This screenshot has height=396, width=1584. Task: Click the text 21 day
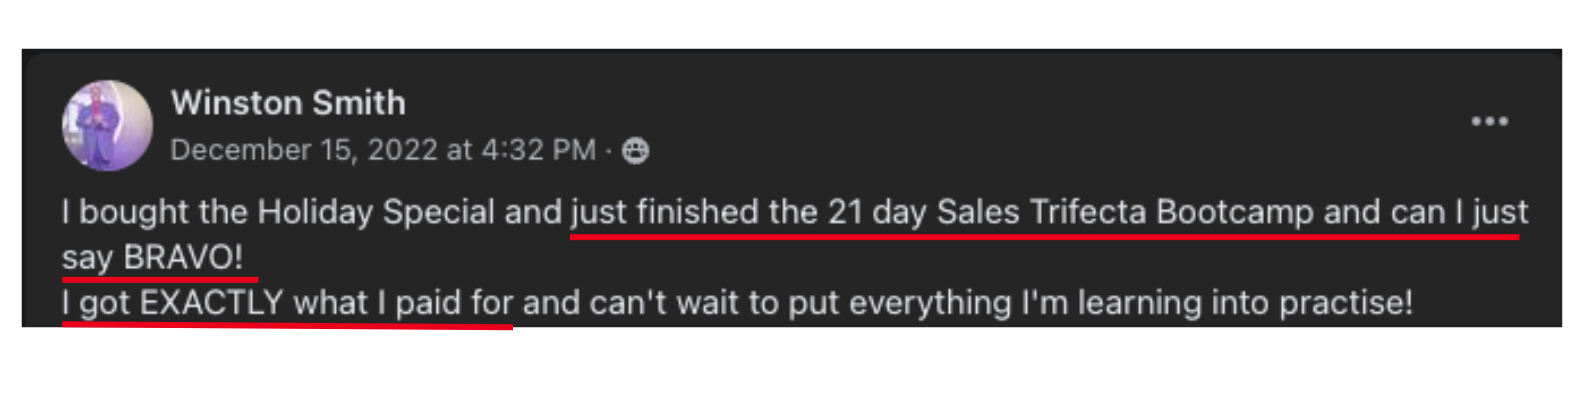click(x=877, y=212)
